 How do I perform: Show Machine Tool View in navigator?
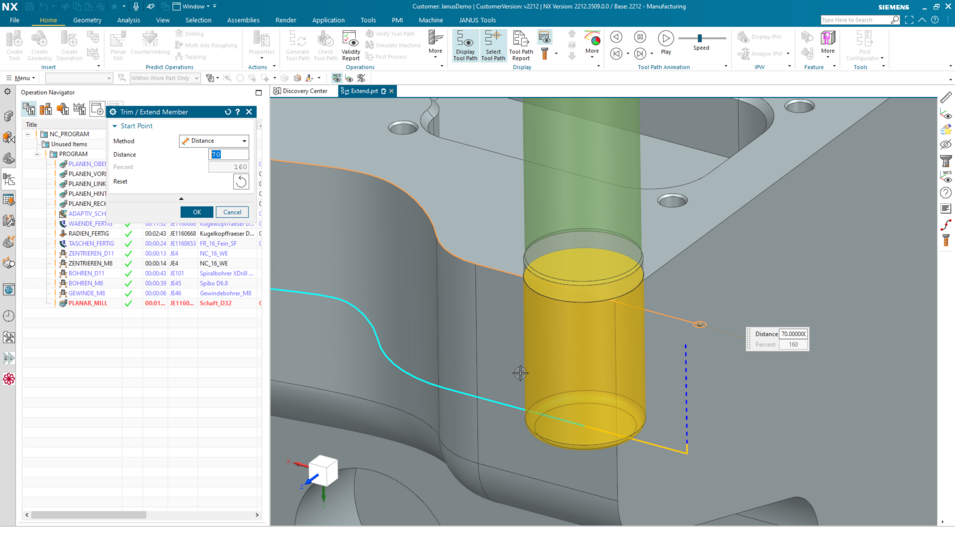[46, 108]
